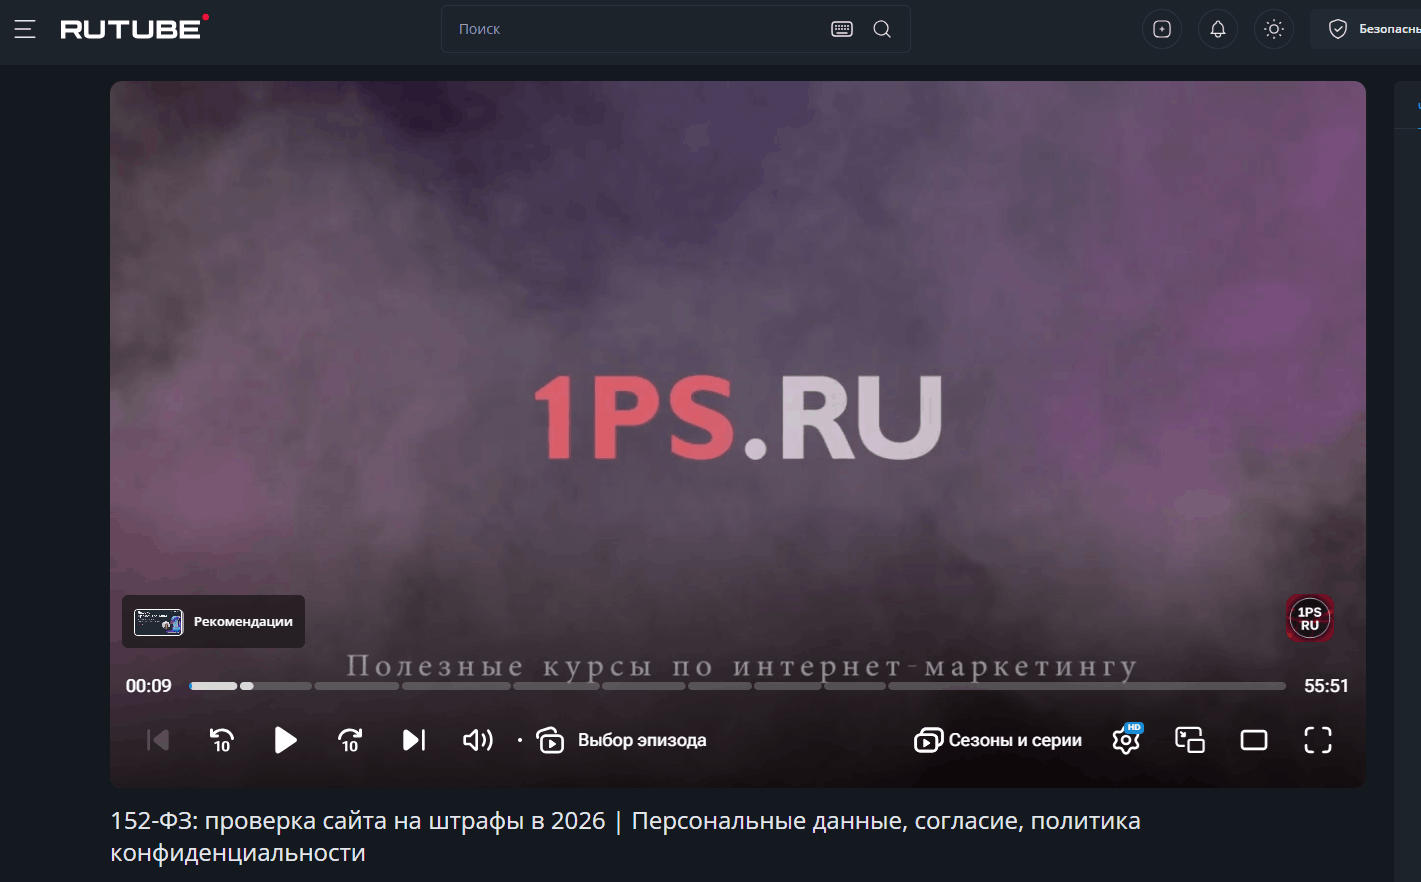
Task: Open Сезоны и серии panel
Action: [x=997, y=740]
